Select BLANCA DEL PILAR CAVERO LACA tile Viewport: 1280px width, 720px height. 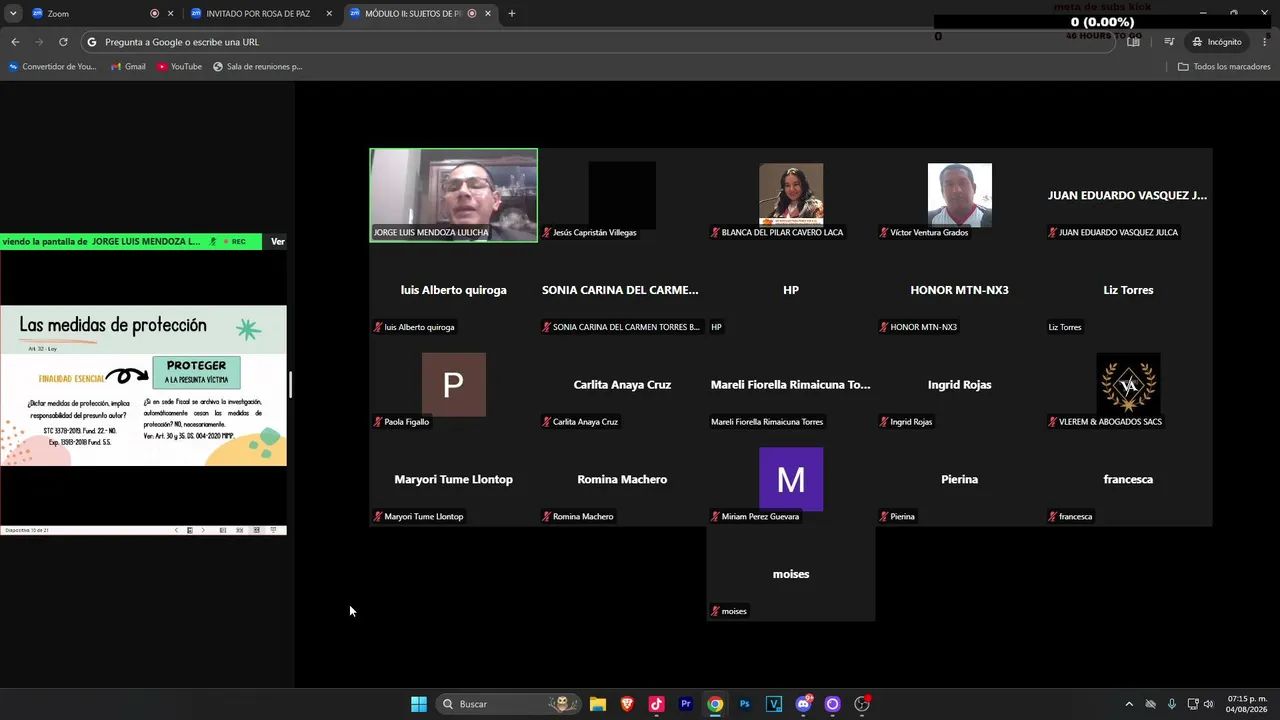791,195
